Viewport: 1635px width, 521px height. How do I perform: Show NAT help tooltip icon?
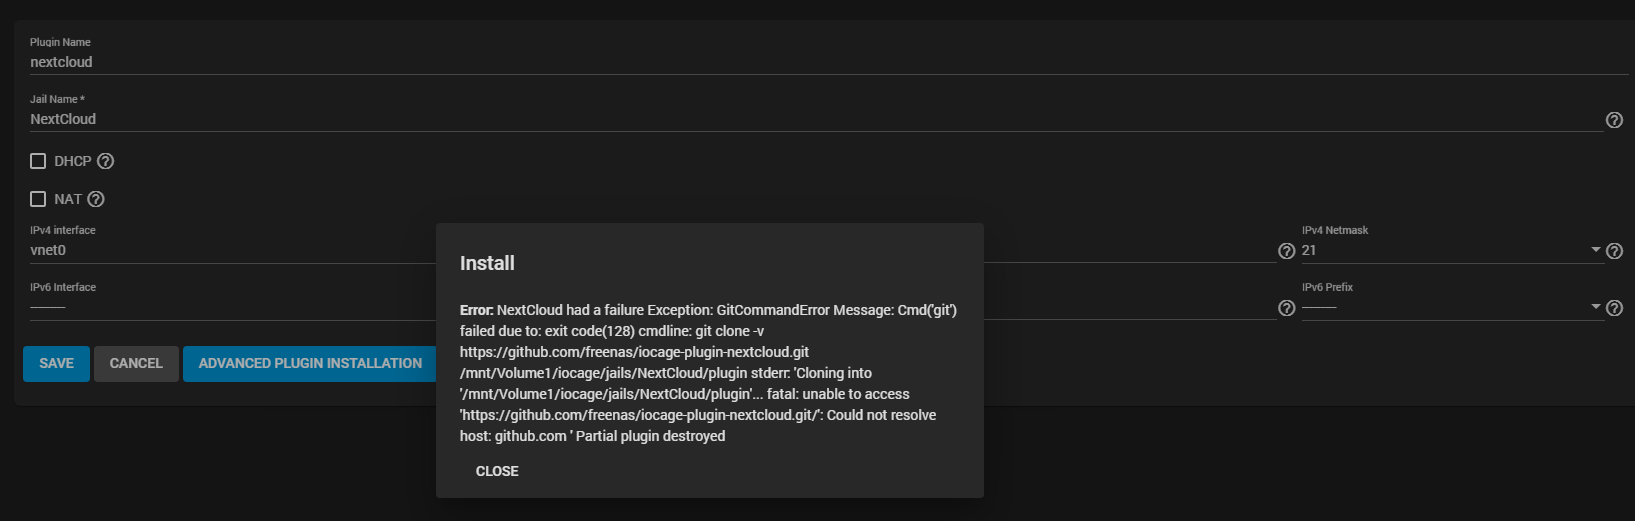96,199
